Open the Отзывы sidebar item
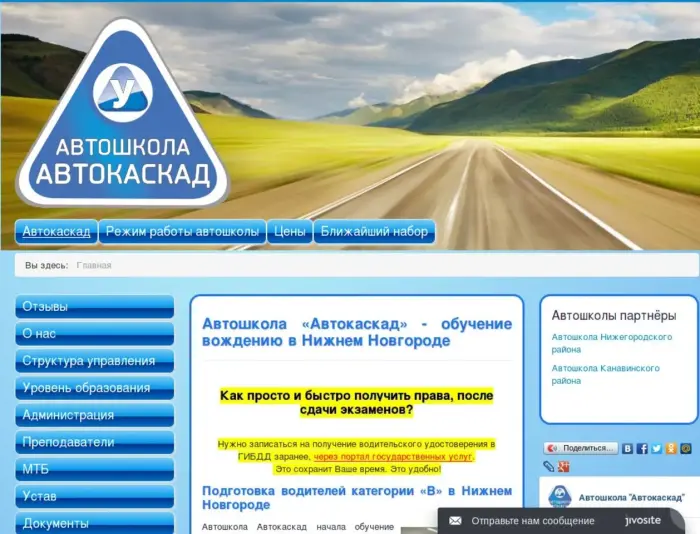700x534 pixels. point(94,306)
